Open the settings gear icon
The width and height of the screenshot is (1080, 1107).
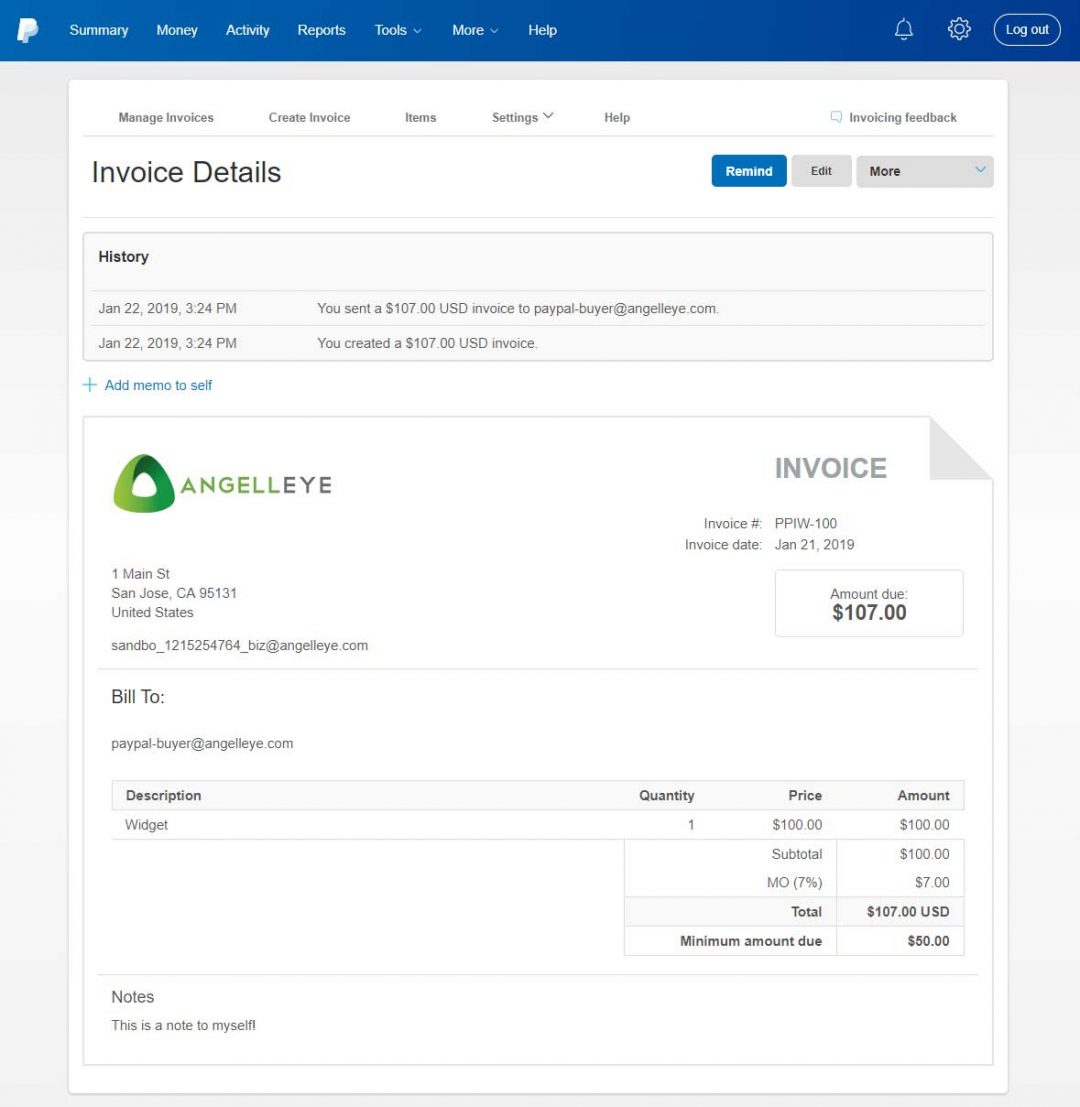959,29
